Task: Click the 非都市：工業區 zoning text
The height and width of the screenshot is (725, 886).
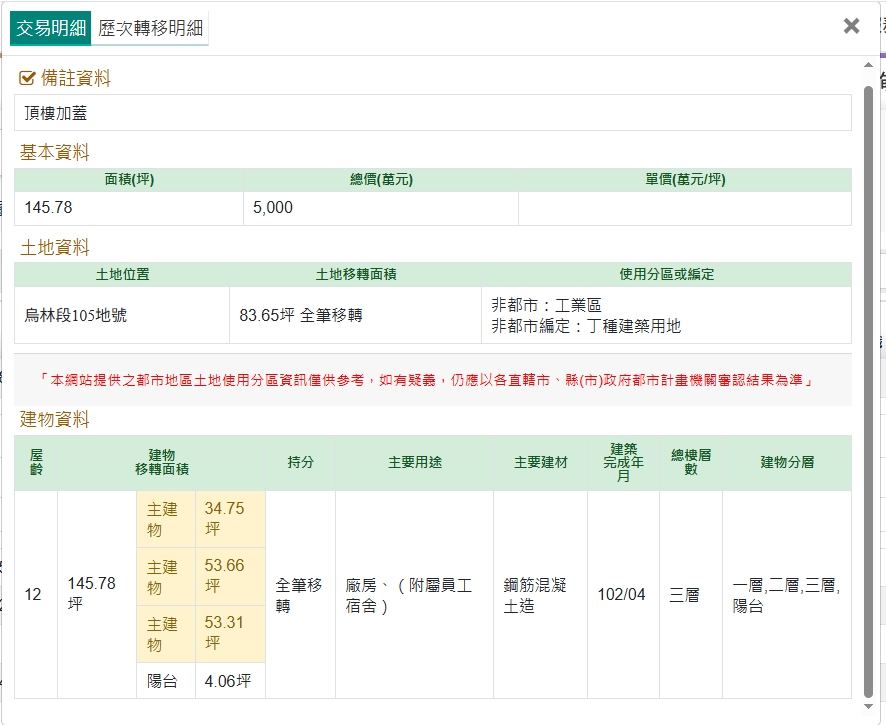Action: pos(547,305)
